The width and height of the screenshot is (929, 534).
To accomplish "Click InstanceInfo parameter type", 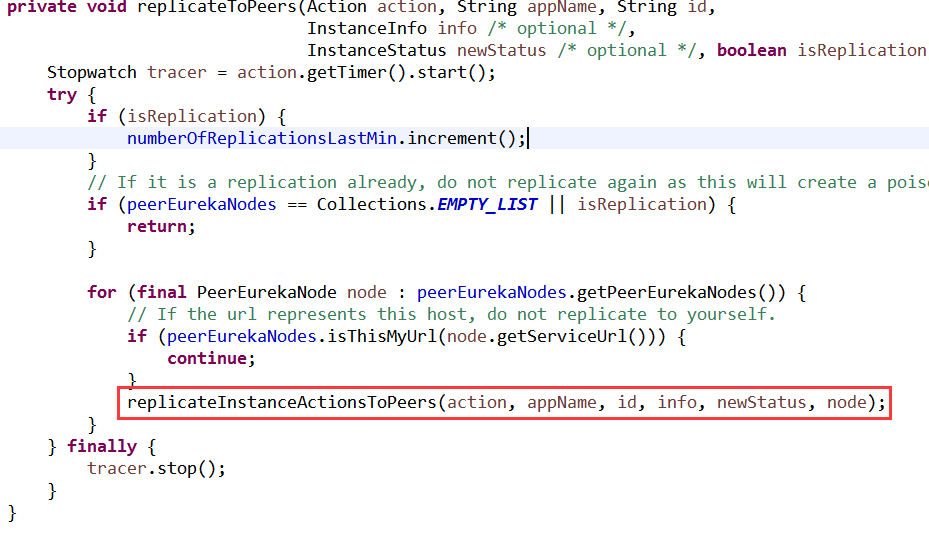I will pos(367,28).
